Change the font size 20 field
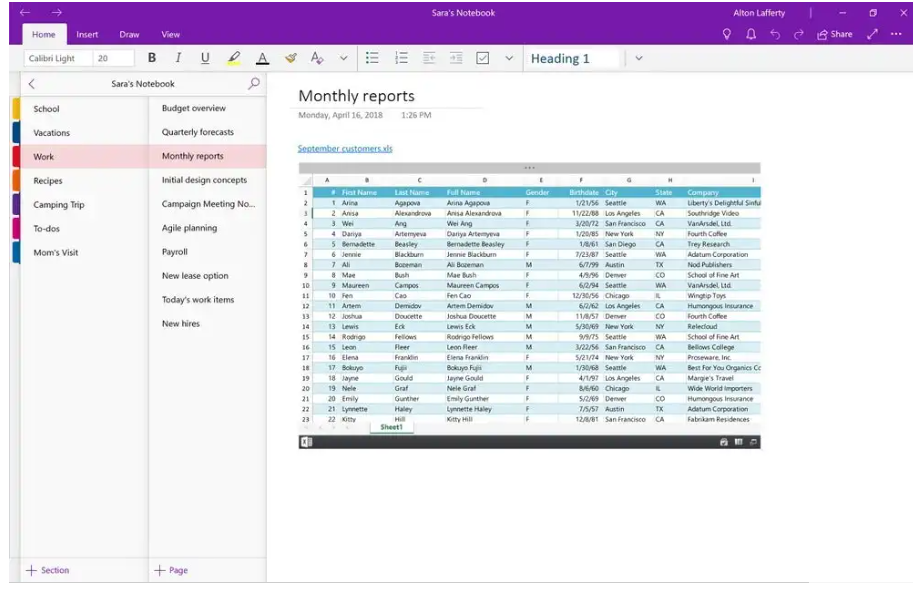Image resolution: width=913 pixels, height=592 pixels. coord(114,58)
